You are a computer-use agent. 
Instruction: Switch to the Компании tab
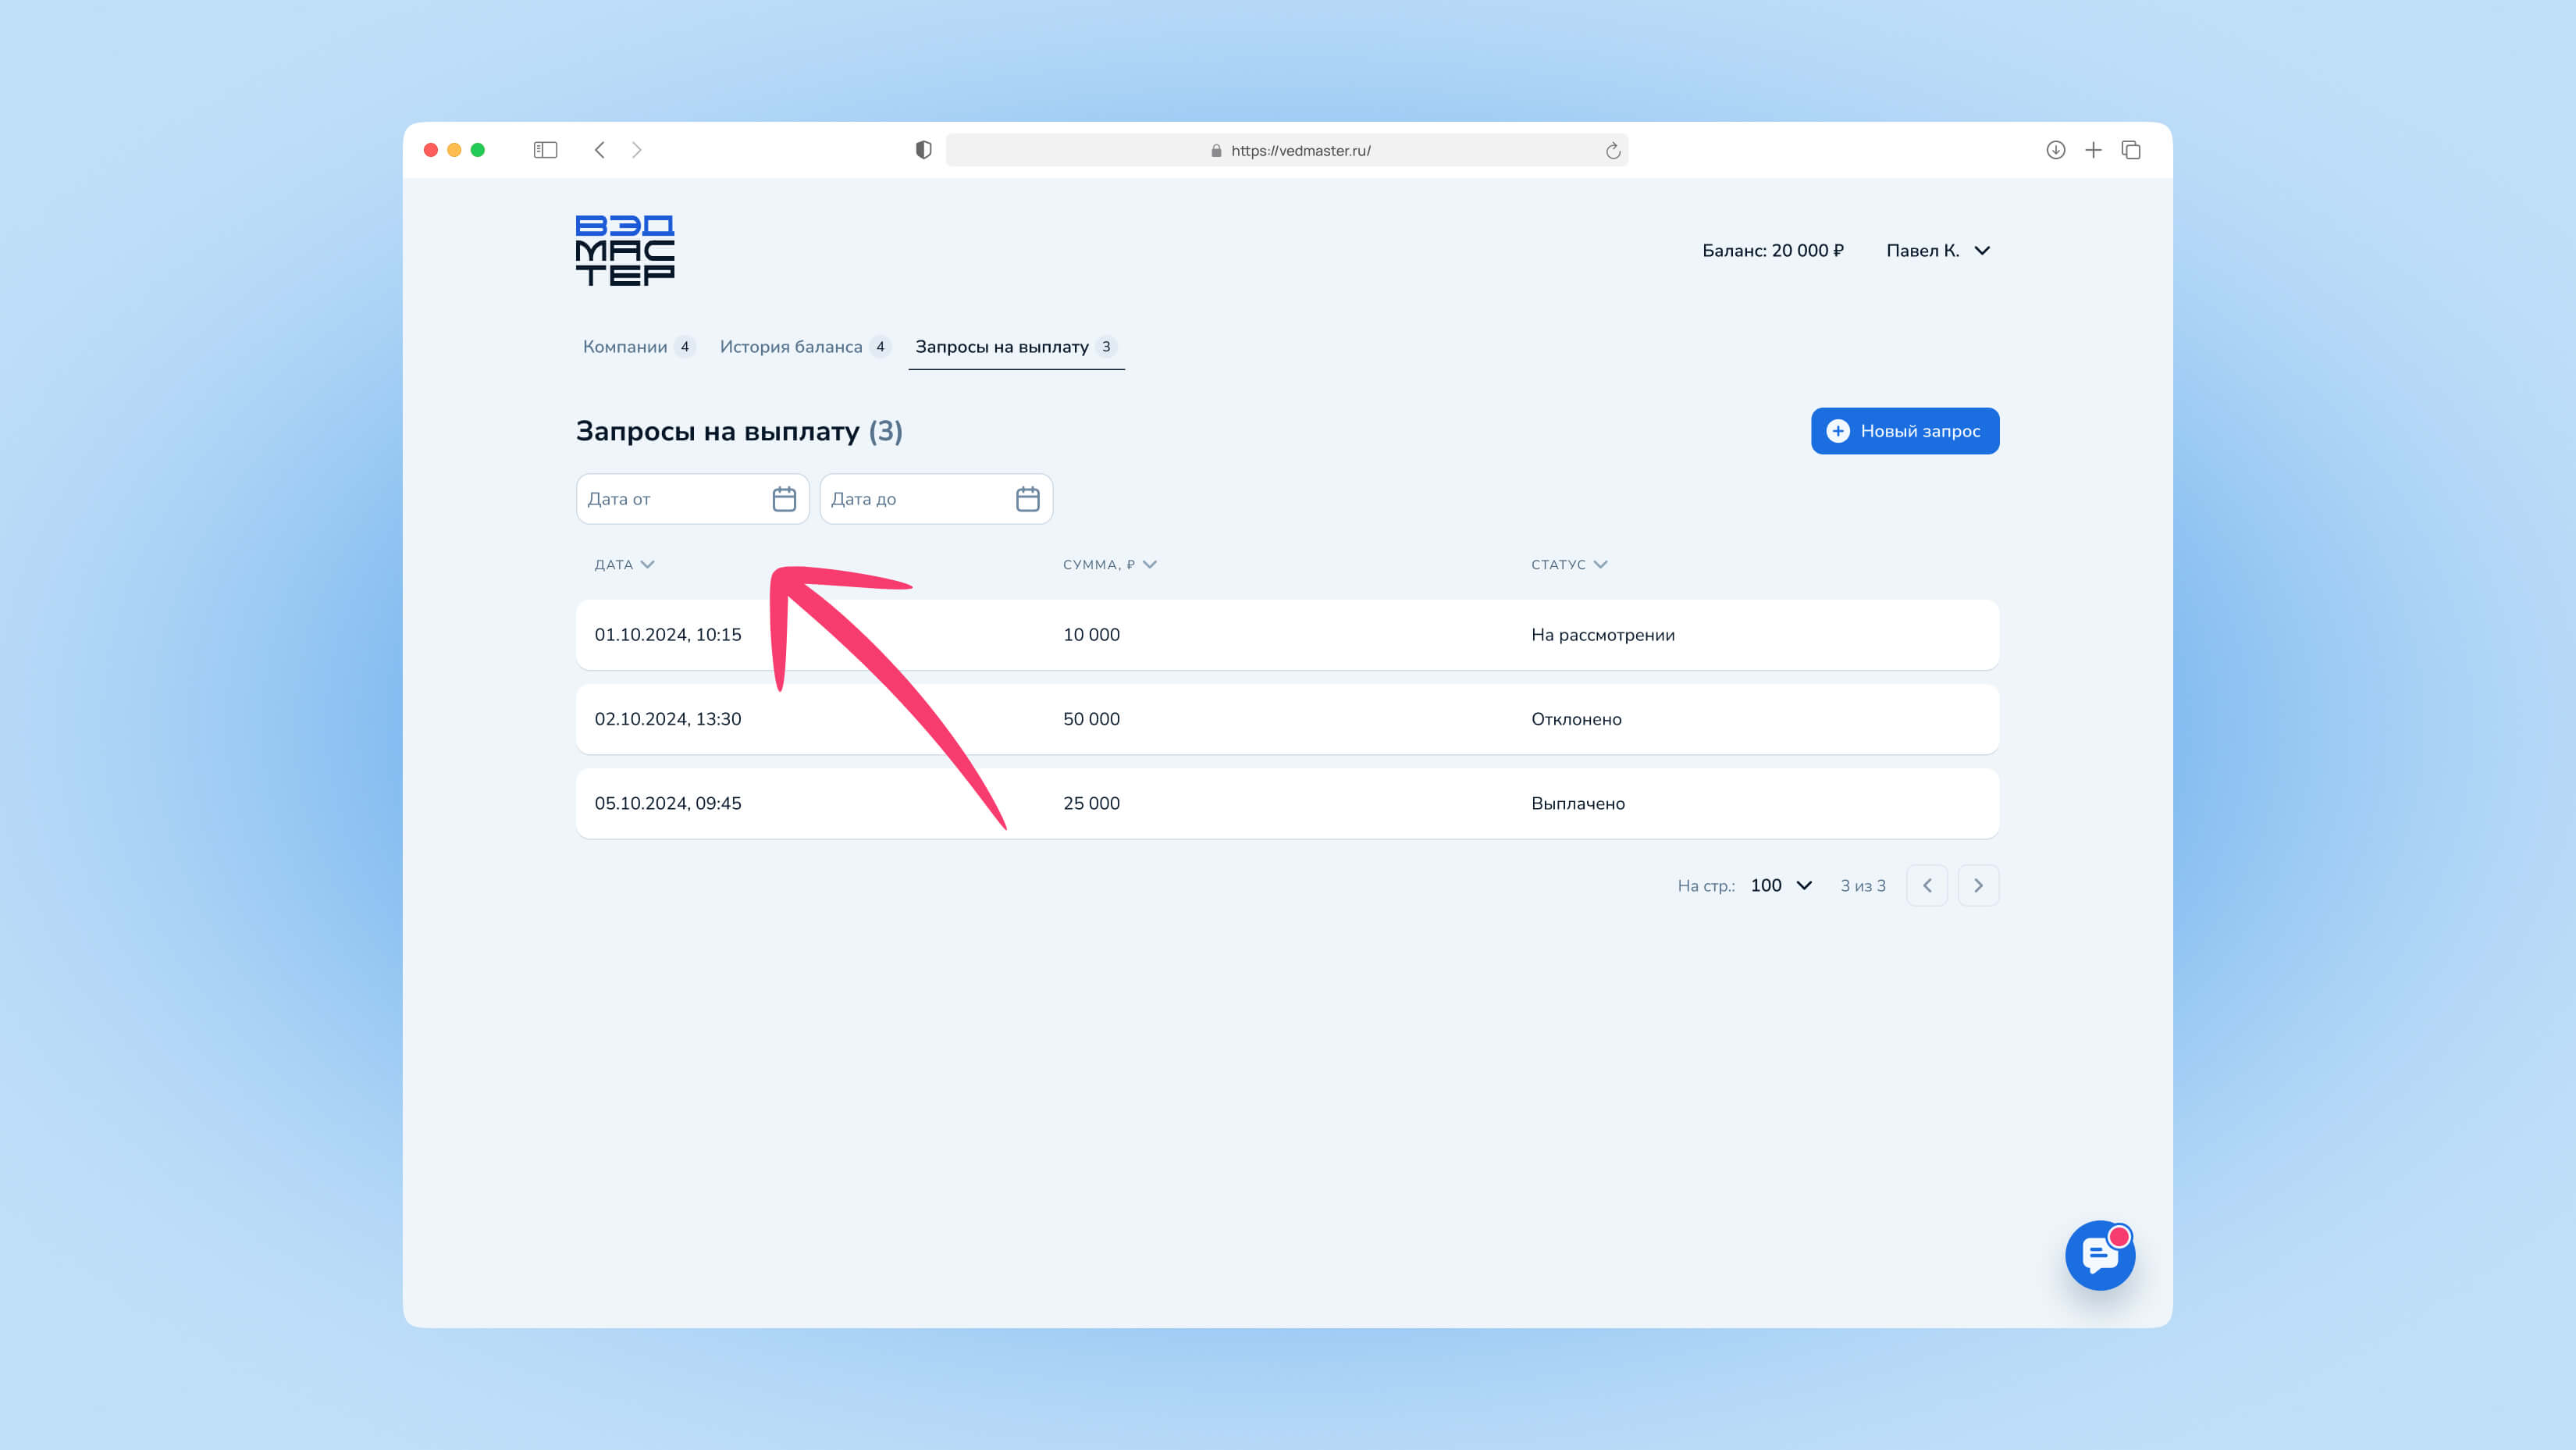[625, 347]
